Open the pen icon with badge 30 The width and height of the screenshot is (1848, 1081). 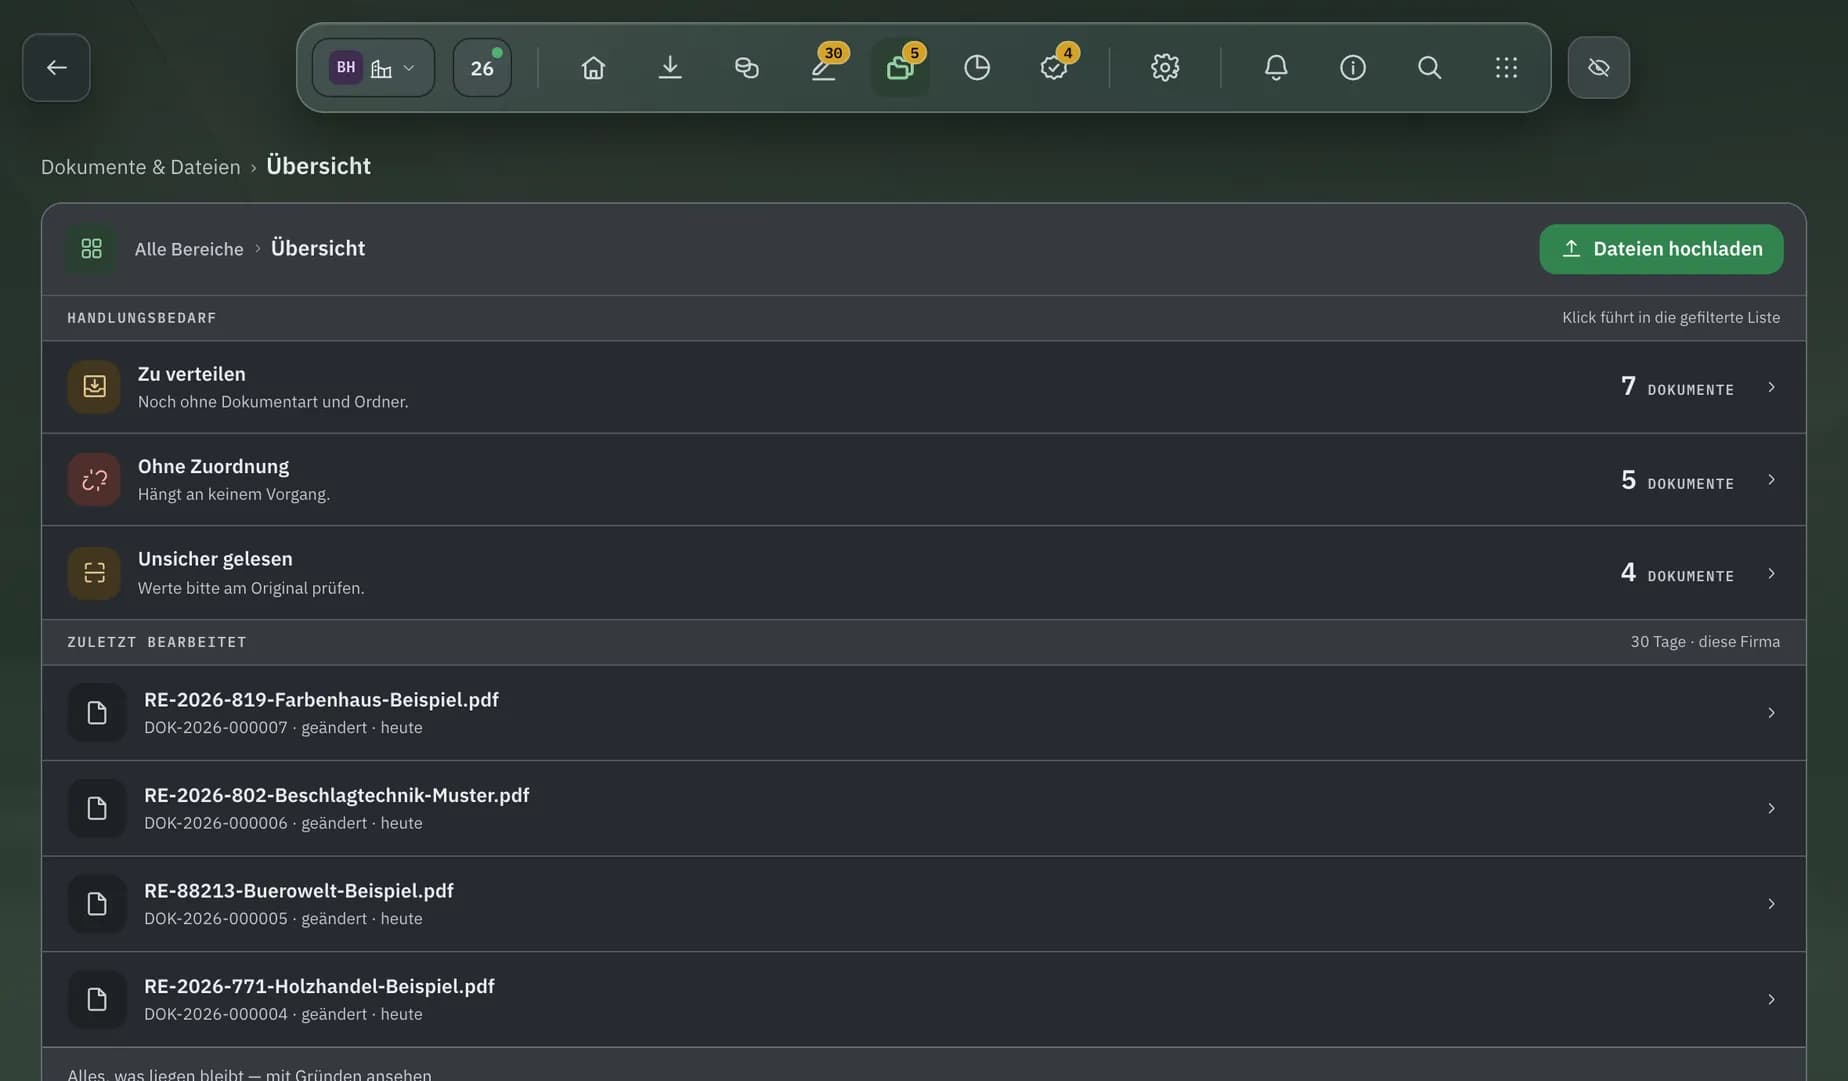click(x=824, y=67)
